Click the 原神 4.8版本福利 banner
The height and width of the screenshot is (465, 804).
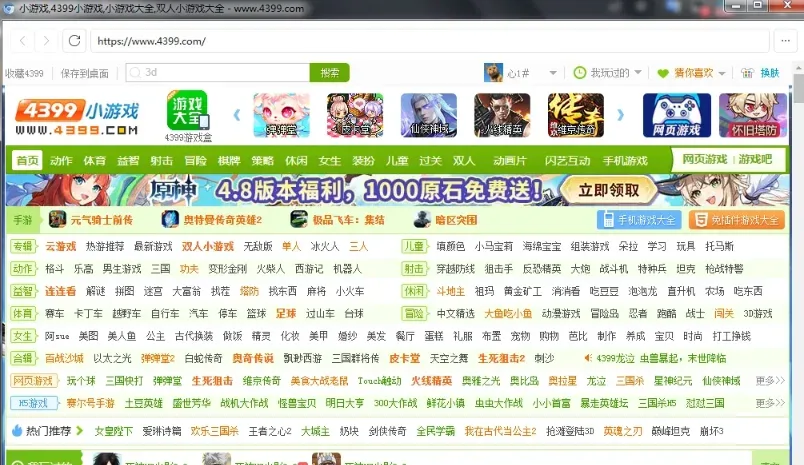(397, 190)
